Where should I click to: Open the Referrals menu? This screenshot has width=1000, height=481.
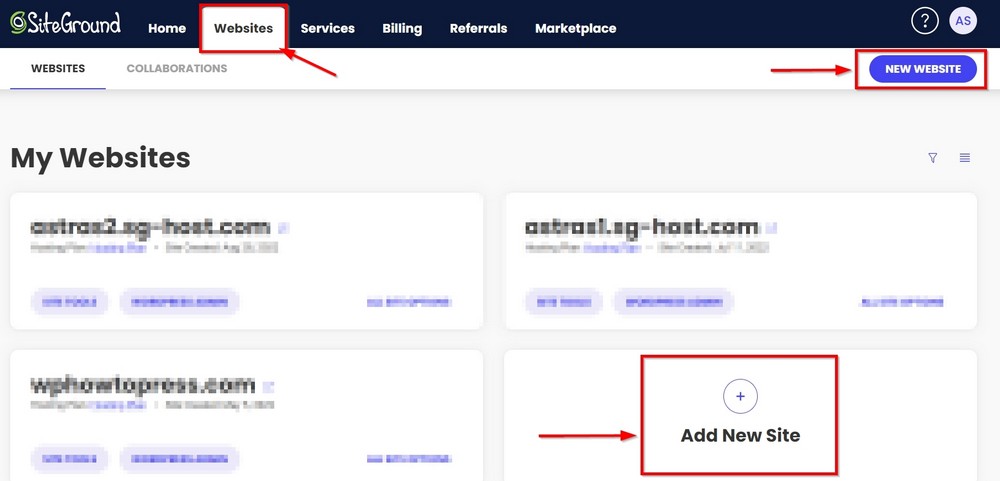tap(478, 28)
